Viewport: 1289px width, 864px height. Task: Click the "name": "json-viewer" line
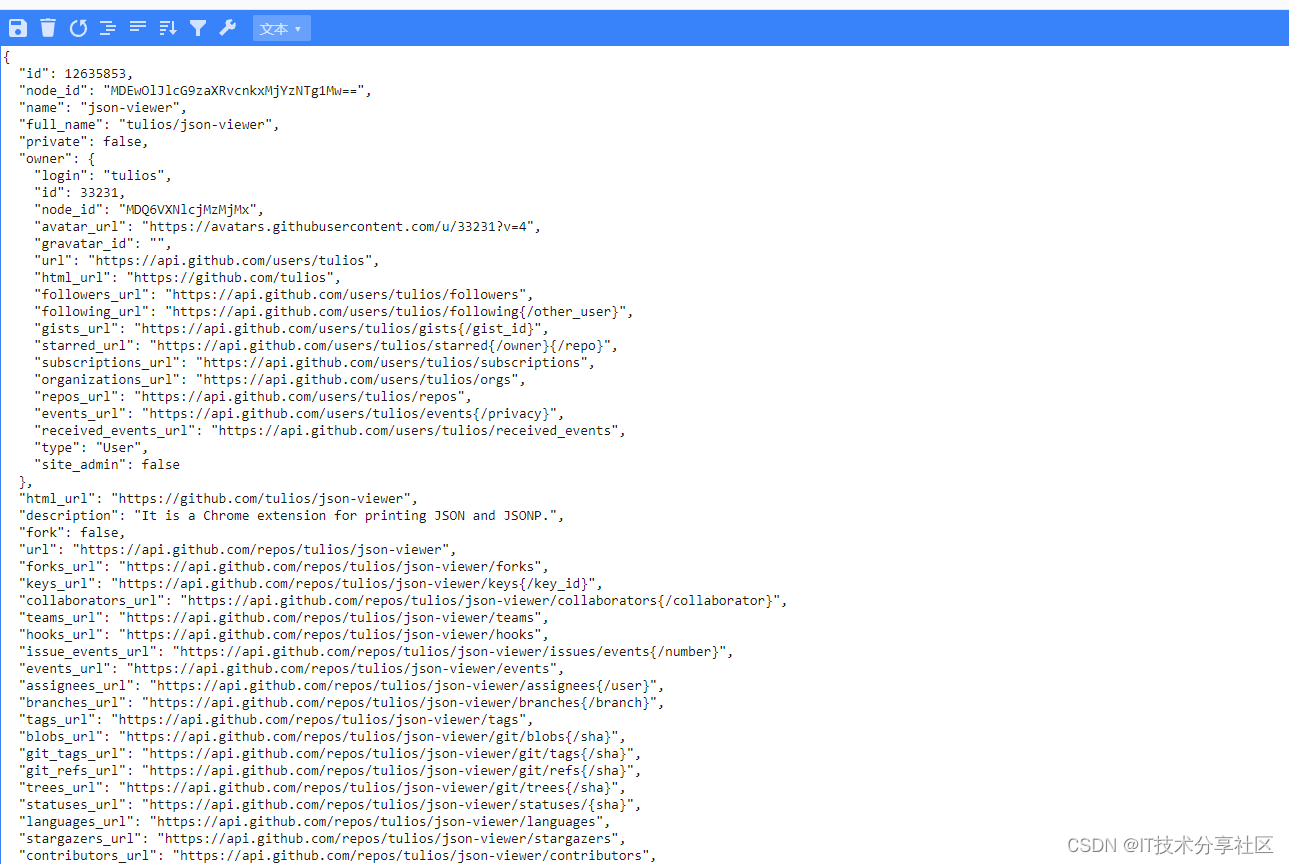[103, 107]
